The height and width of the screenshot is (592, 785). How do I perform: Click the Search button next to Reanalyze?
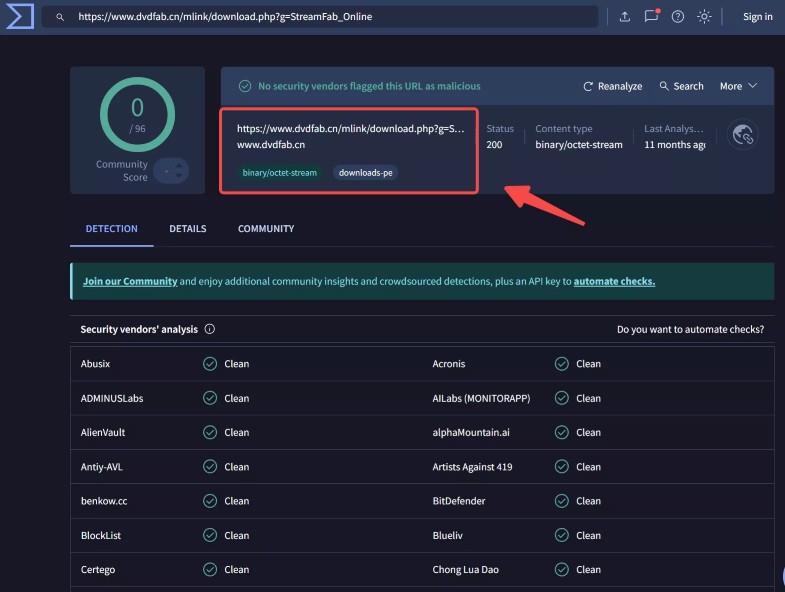(x=681, y=86)
